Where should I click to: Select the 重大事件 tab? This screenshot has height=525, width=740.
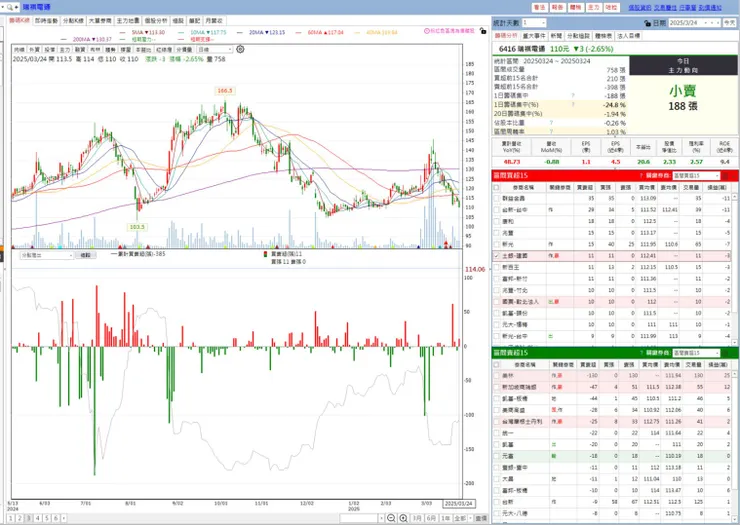coord(534,36)
